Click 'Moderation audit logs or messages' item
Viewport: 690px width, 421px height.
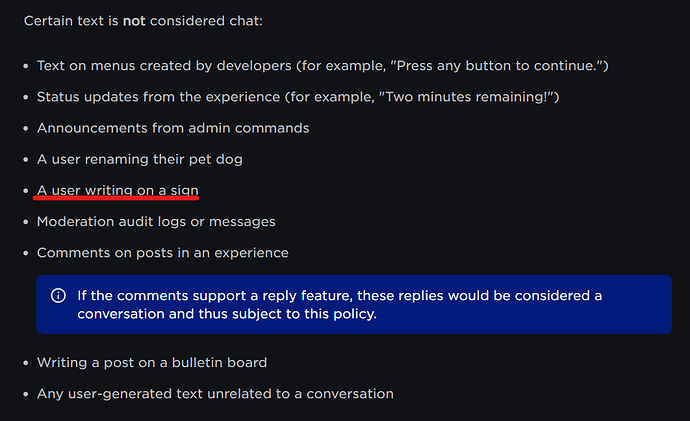click(156, 222)
